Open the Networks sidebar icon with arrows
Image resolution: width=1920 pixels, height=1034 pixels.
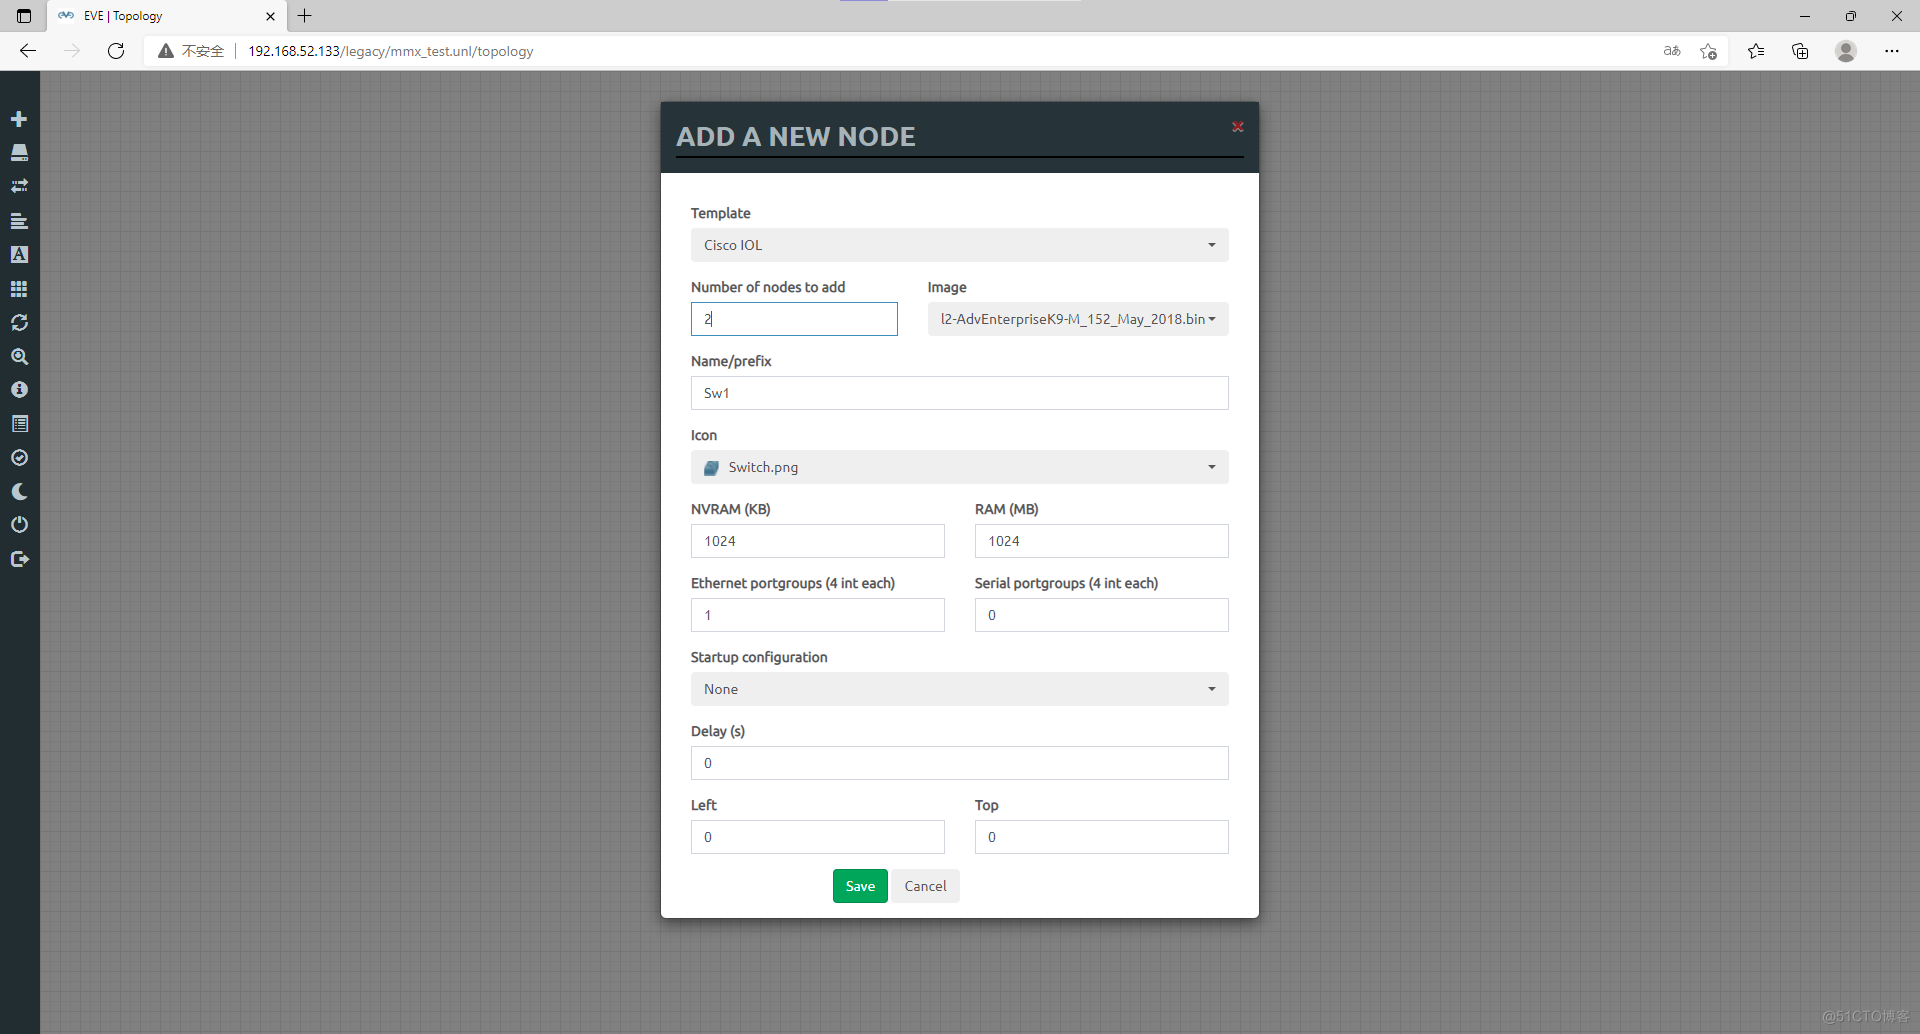(x=19, y=186)
